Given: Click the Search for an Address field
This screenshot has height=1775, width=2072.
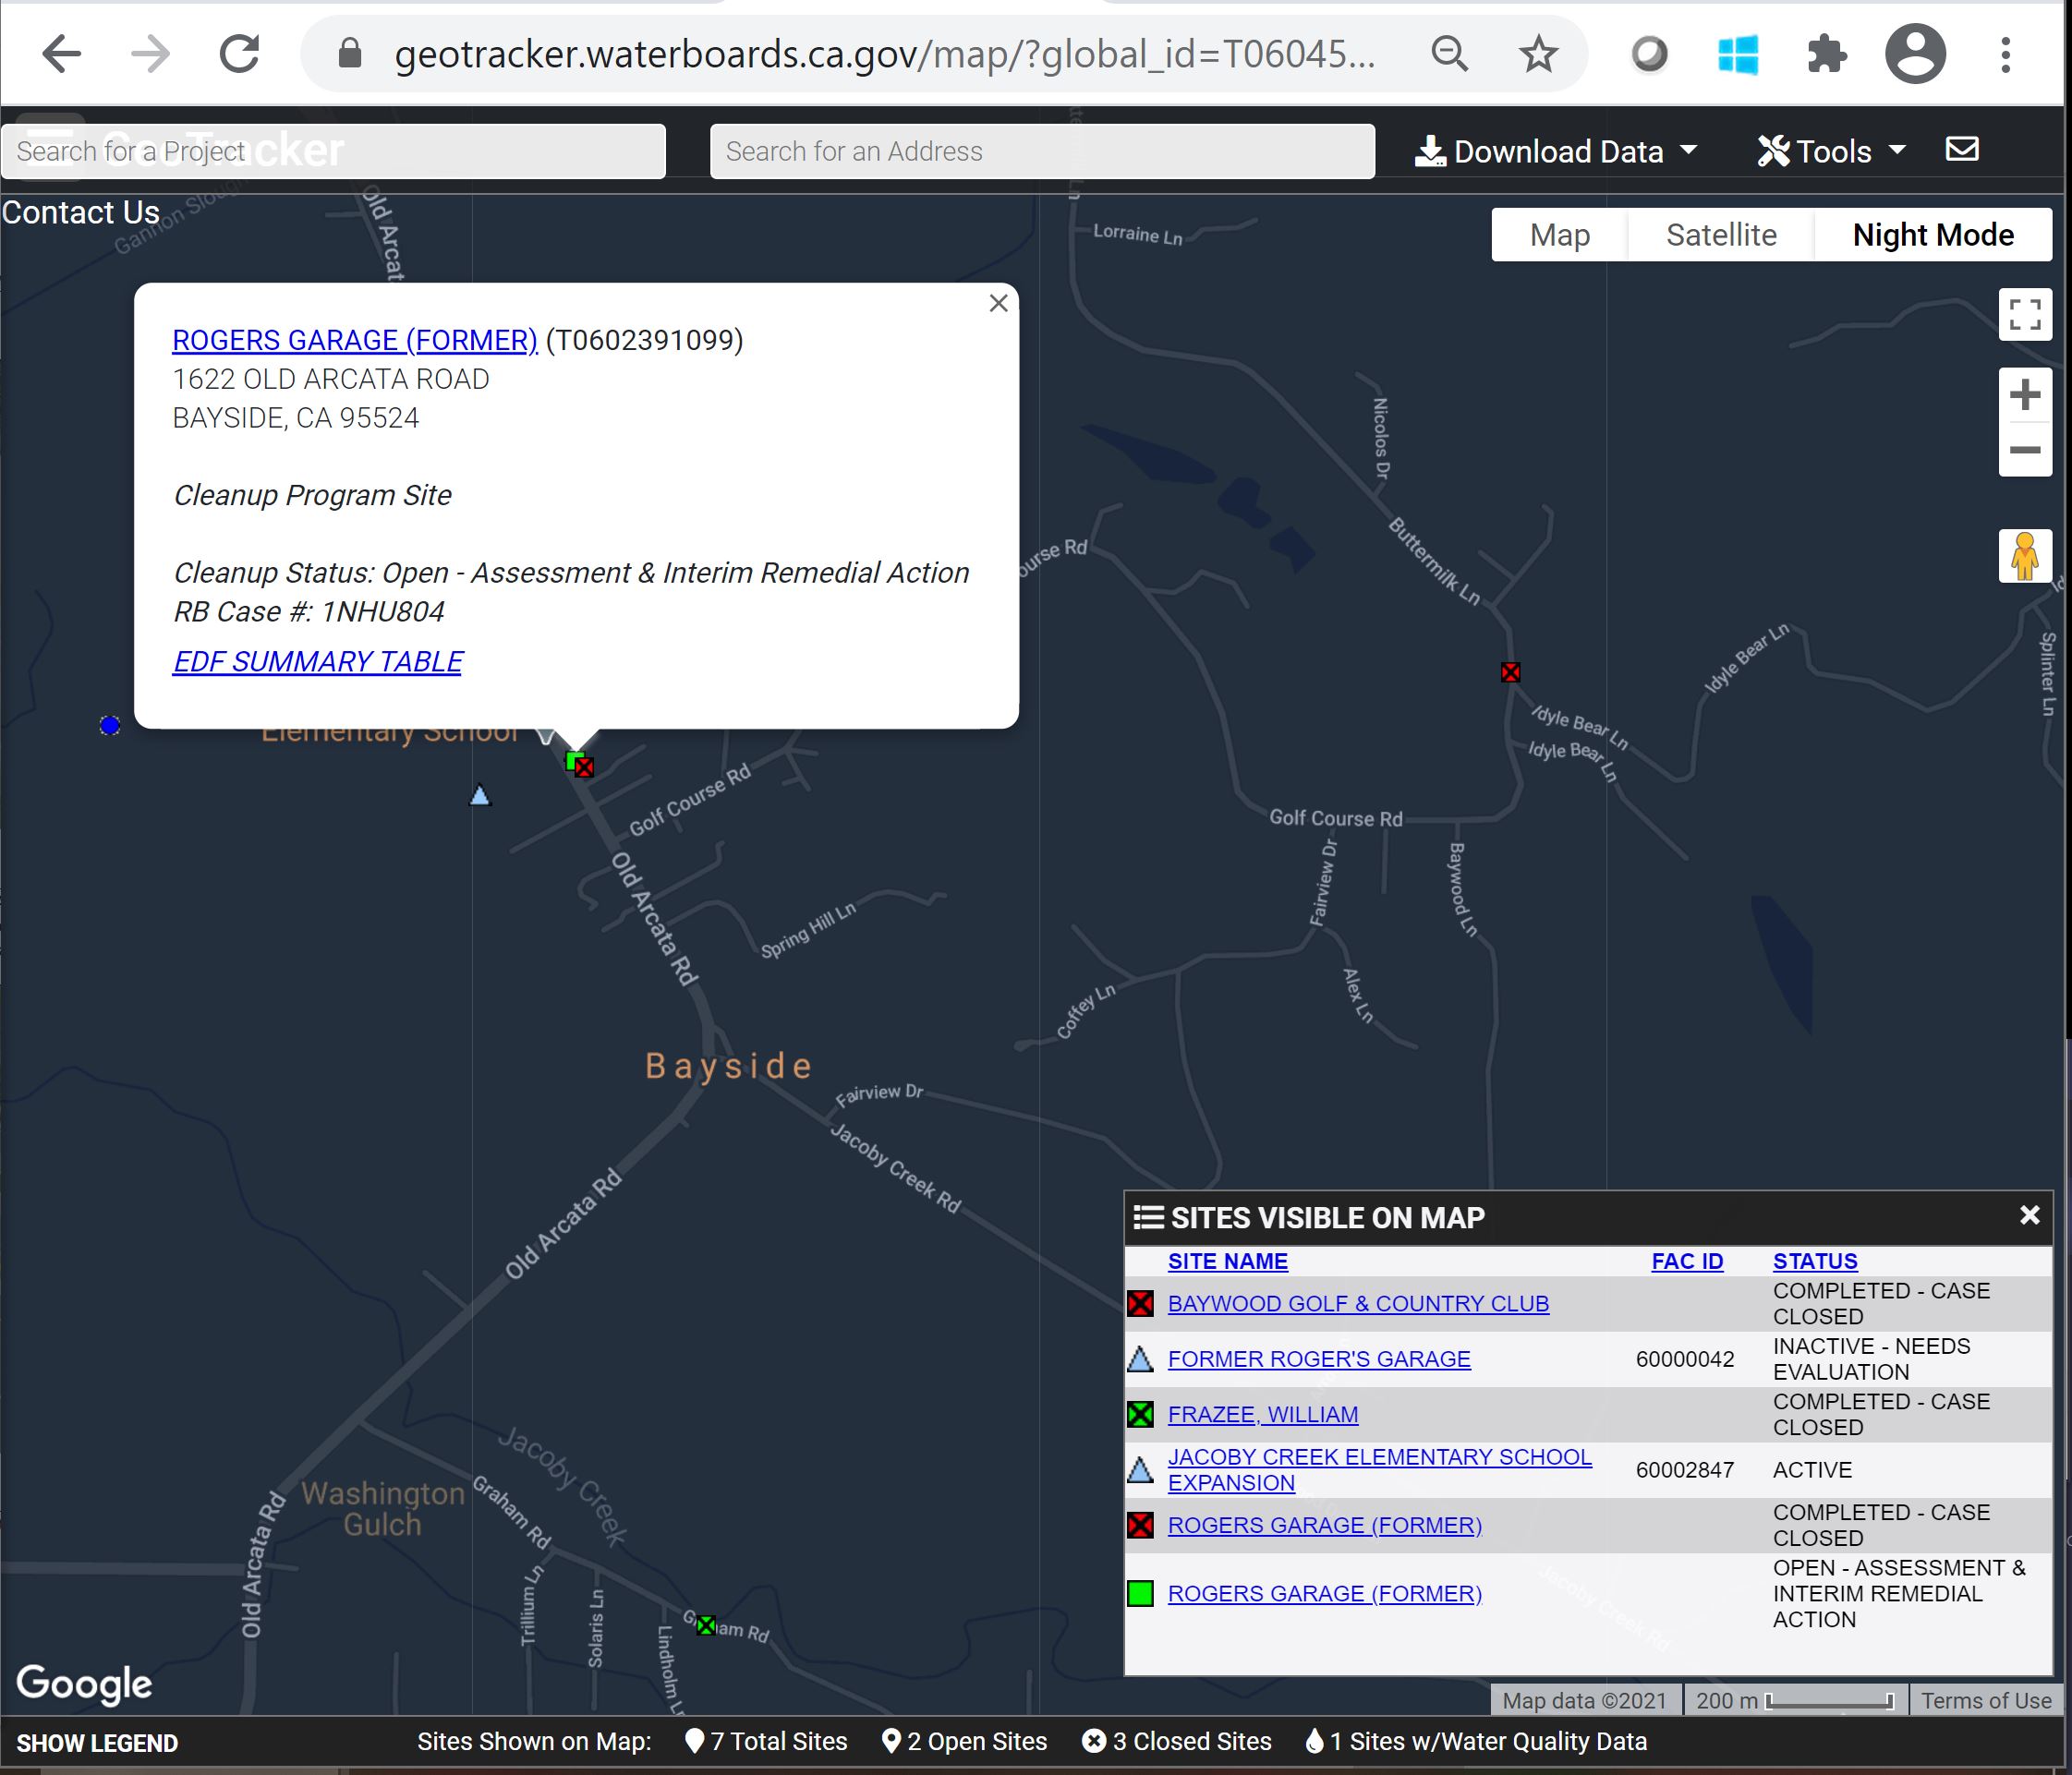Looking at the screenshot, I should pos(1041,151).
